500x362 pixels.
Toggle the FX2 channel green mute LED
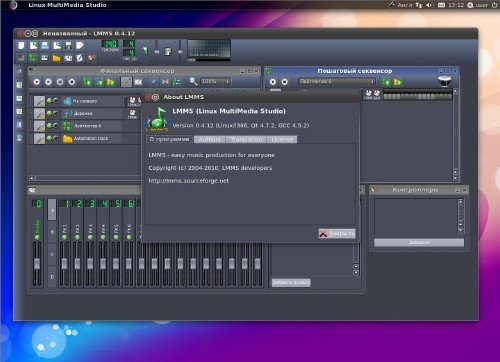point(77,237)
